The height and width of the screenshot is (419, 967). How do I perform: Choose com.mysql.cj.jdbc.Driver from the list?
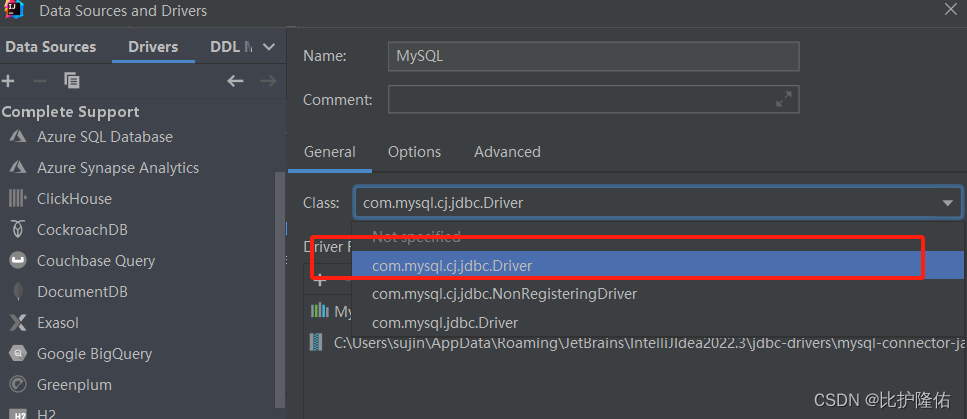(657, 265)
